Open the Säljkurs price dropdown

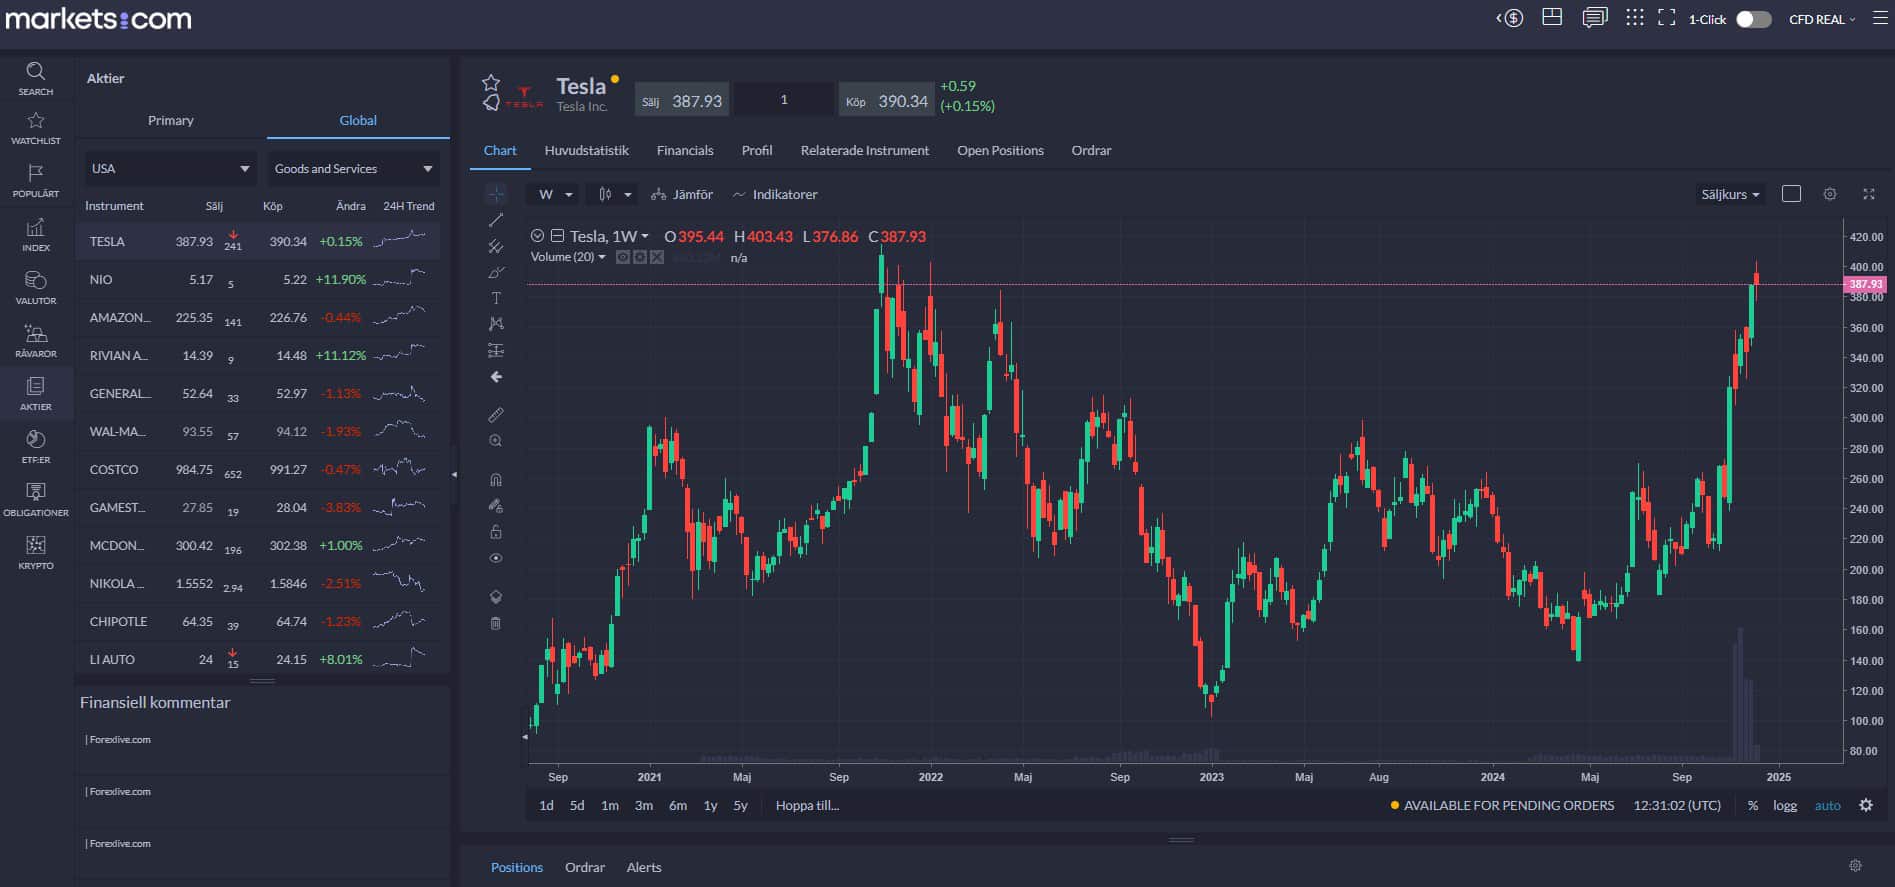tap(1730, 194)
